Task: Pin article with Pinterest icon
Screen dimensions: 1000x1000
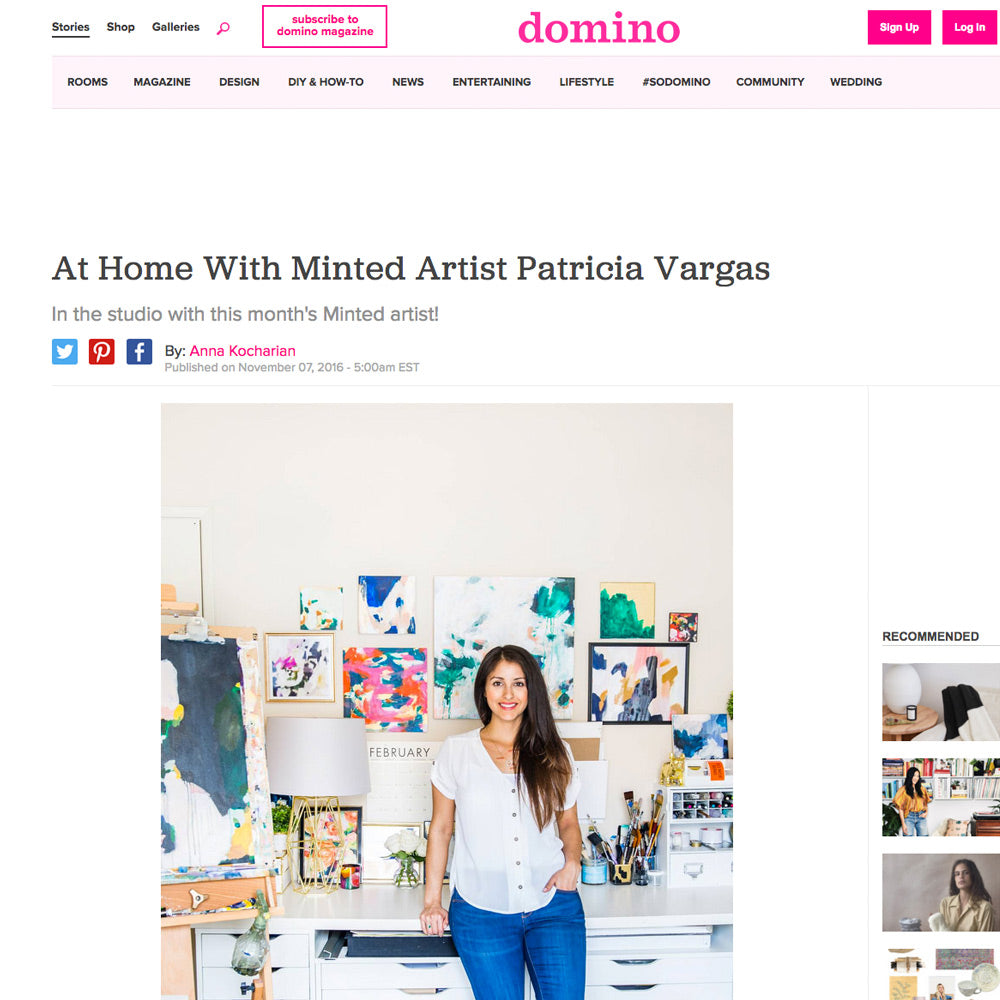Action: tap(101, 351)
